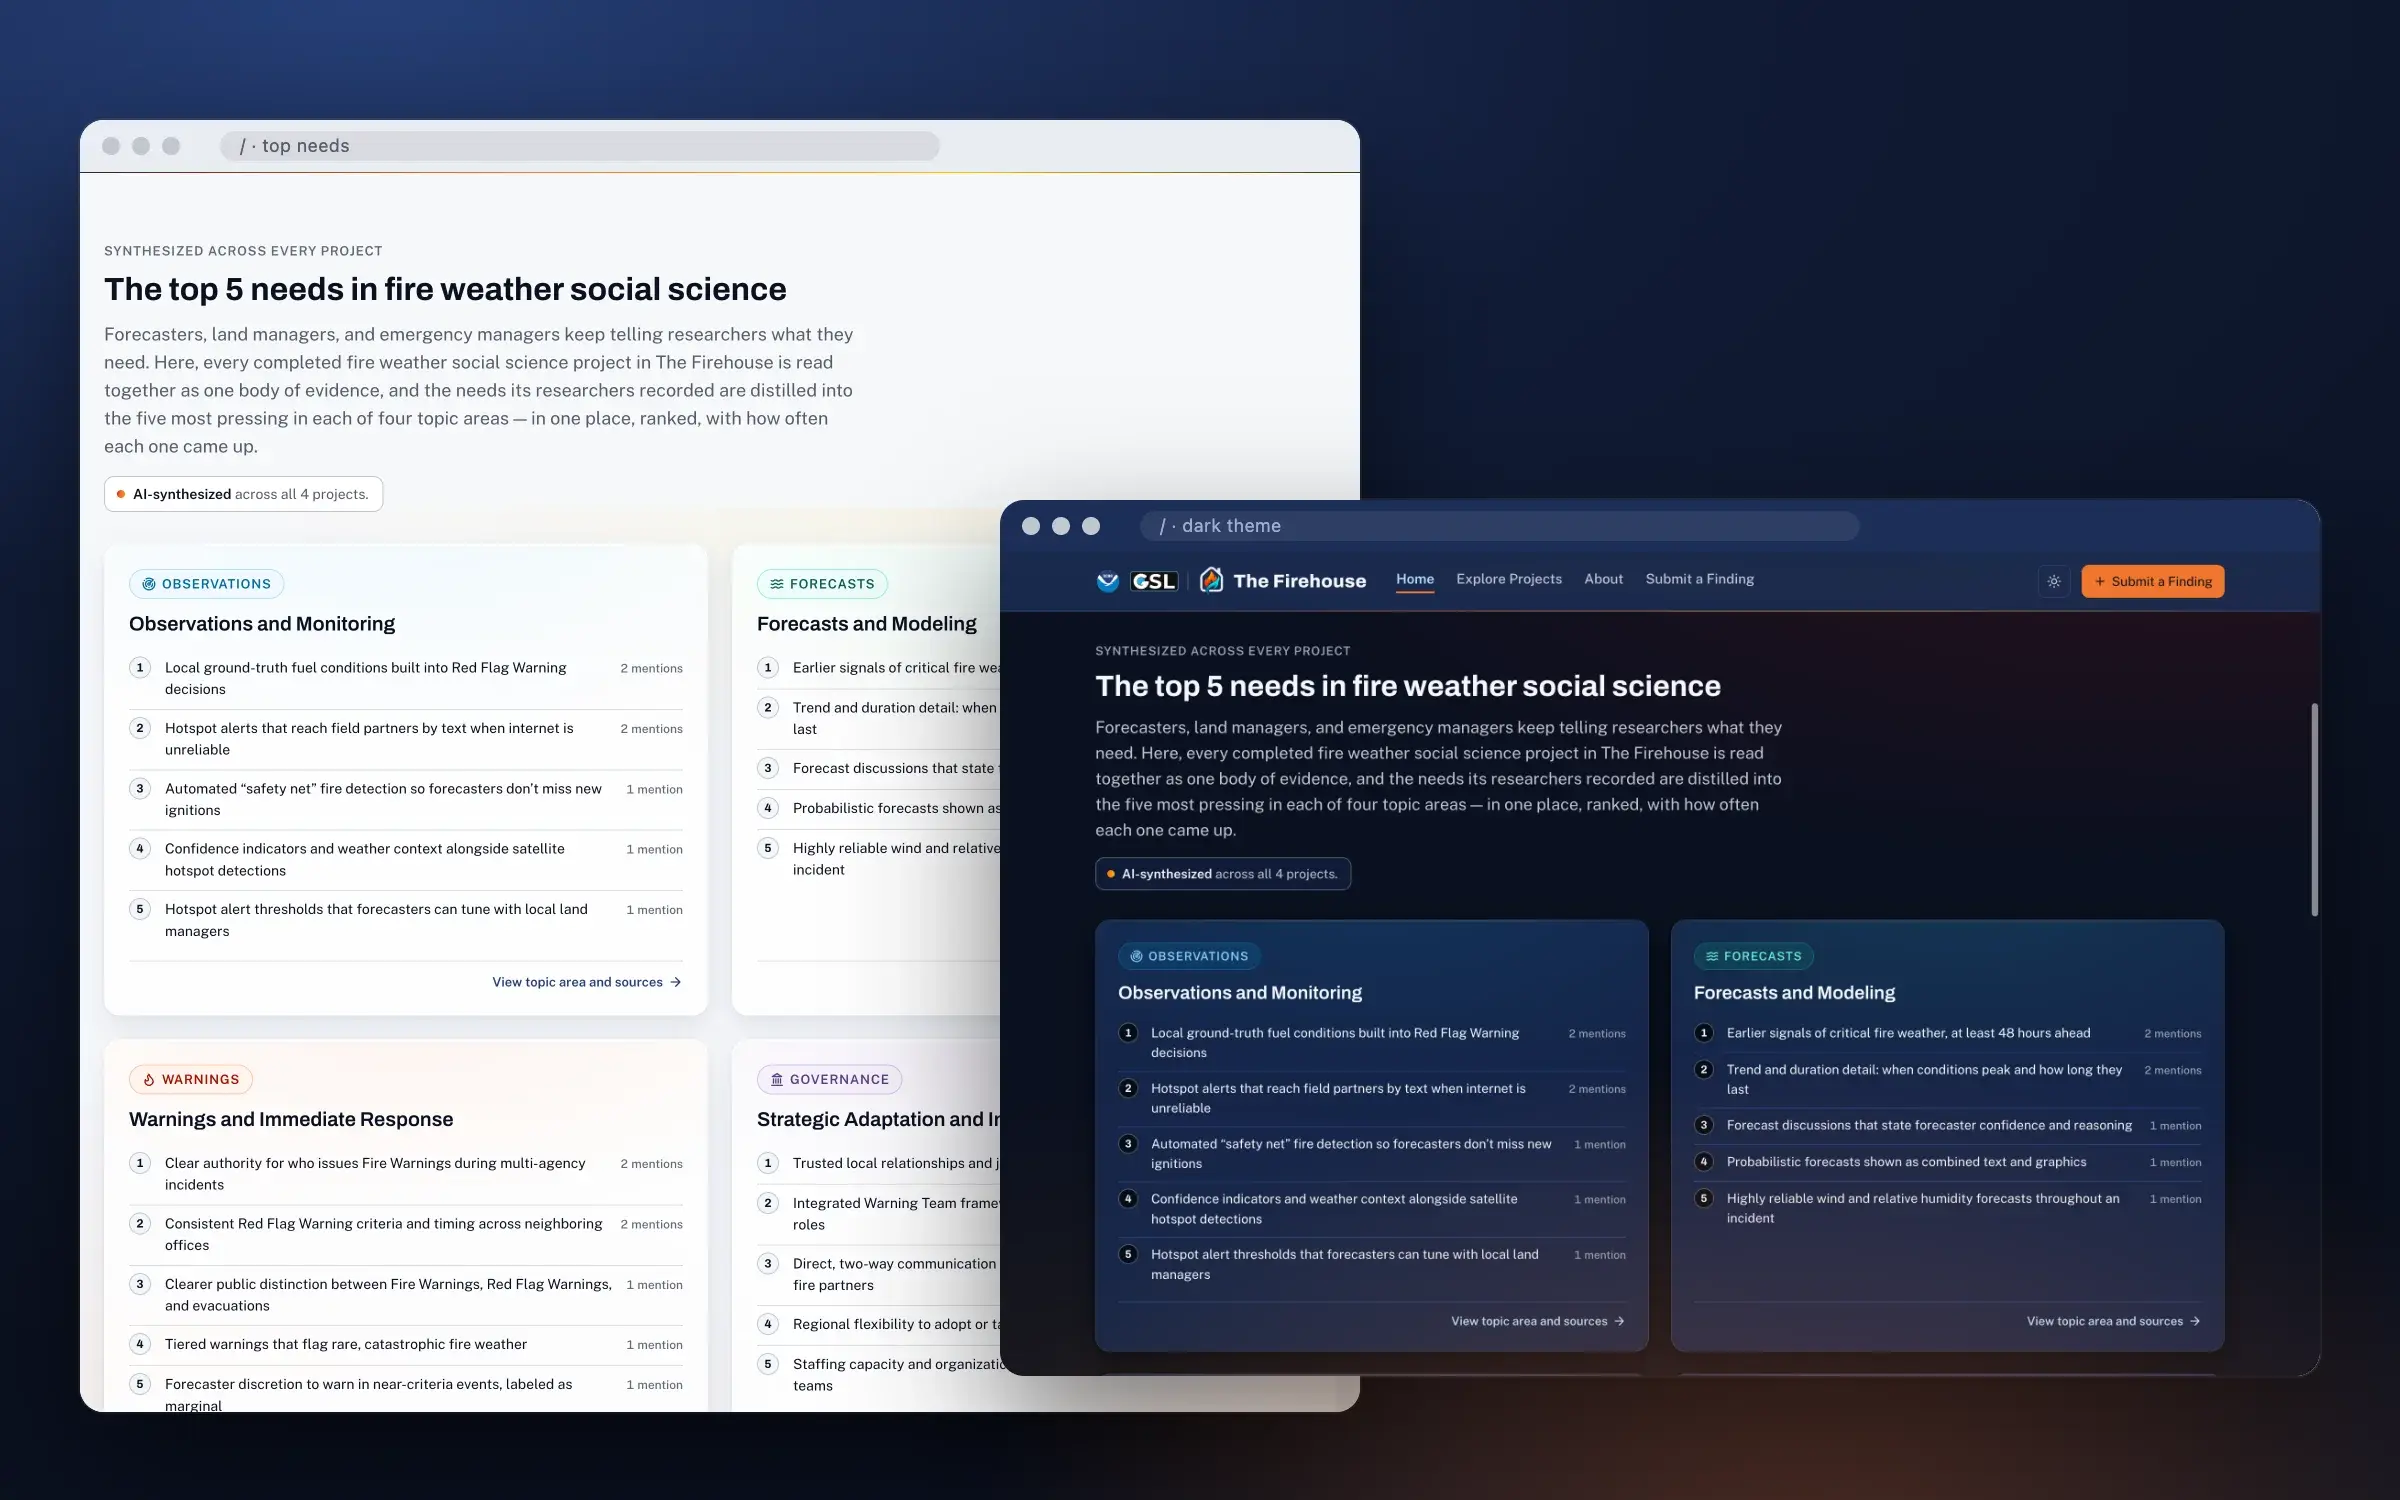Click AI-synthesized pill in top needs window
2400x1500 pixels.
click(x=243, y=494)
